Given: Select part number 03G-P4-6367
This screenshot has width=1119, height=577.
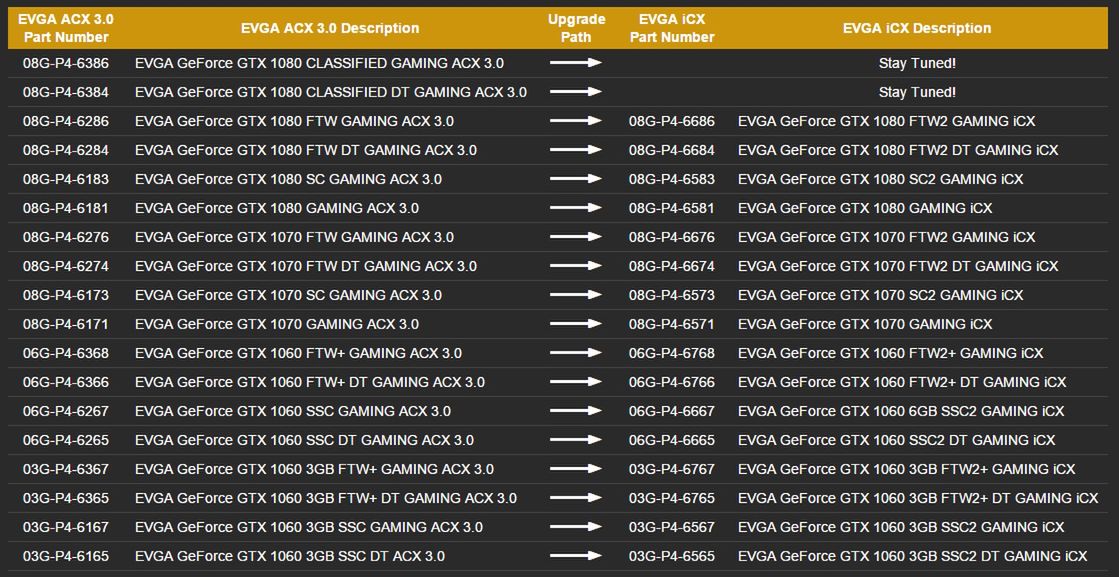Looking at the screenshot, I should point(66,469).
